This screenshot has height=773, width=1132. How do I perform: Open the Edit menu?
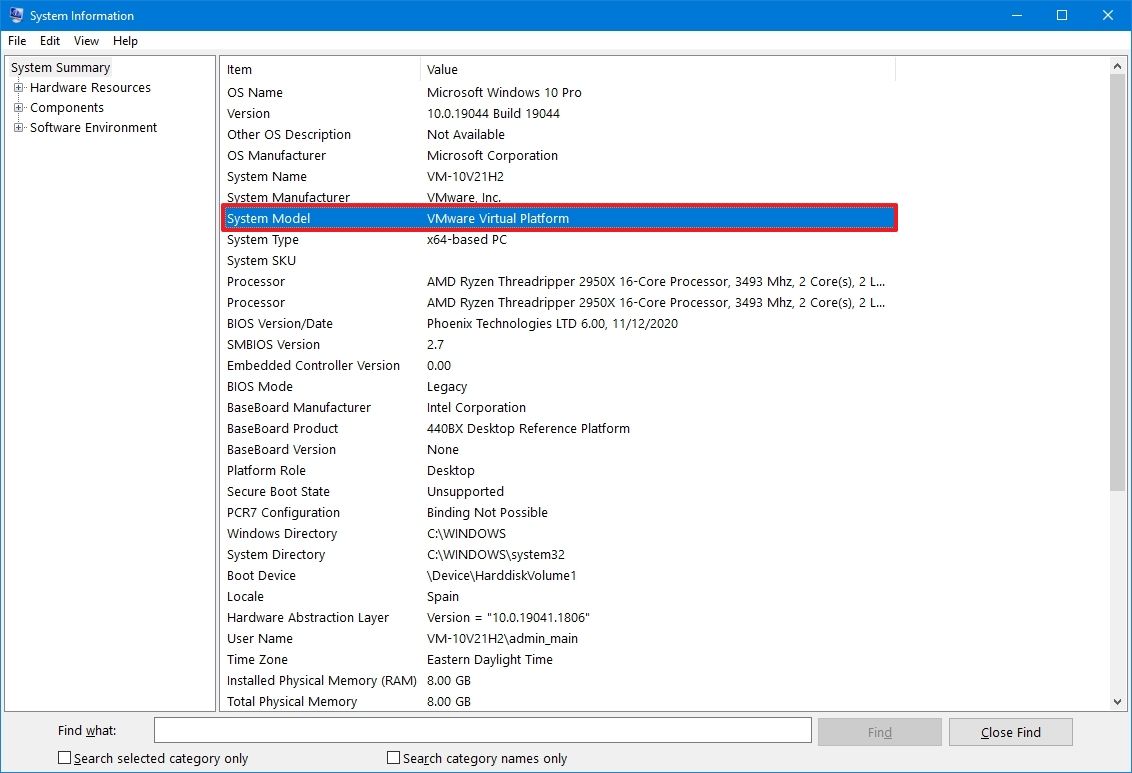coord(50,41)
